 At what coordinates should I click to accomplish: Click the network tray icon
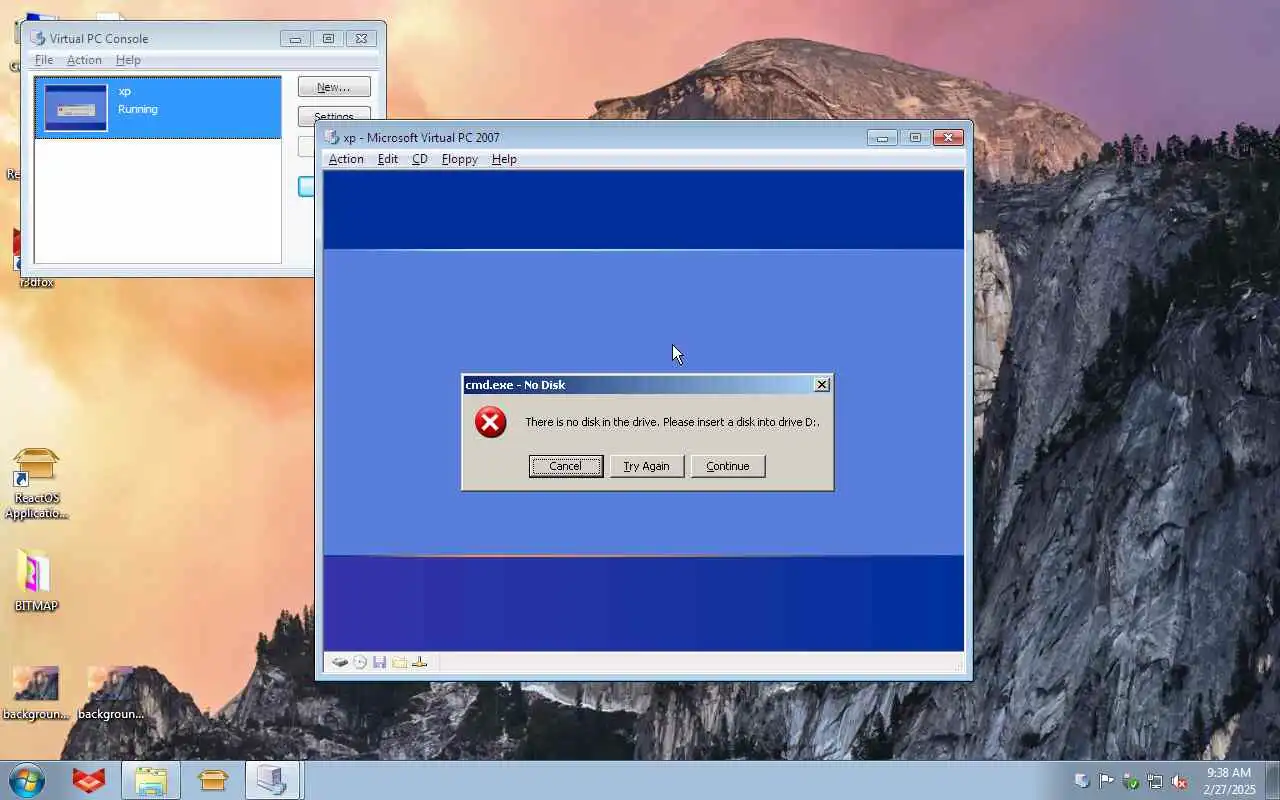(1155, 781)
